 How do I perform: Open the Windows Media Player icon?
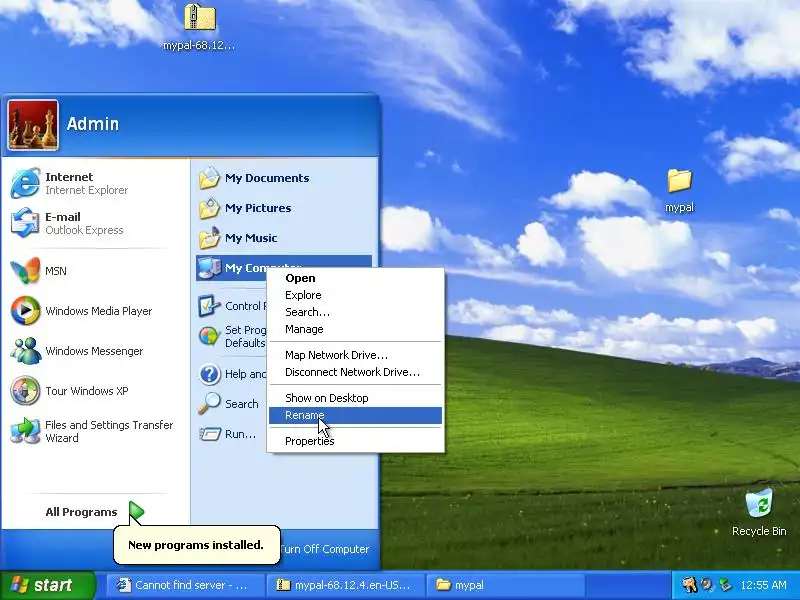pyautogui.click(x=25, y=310)
